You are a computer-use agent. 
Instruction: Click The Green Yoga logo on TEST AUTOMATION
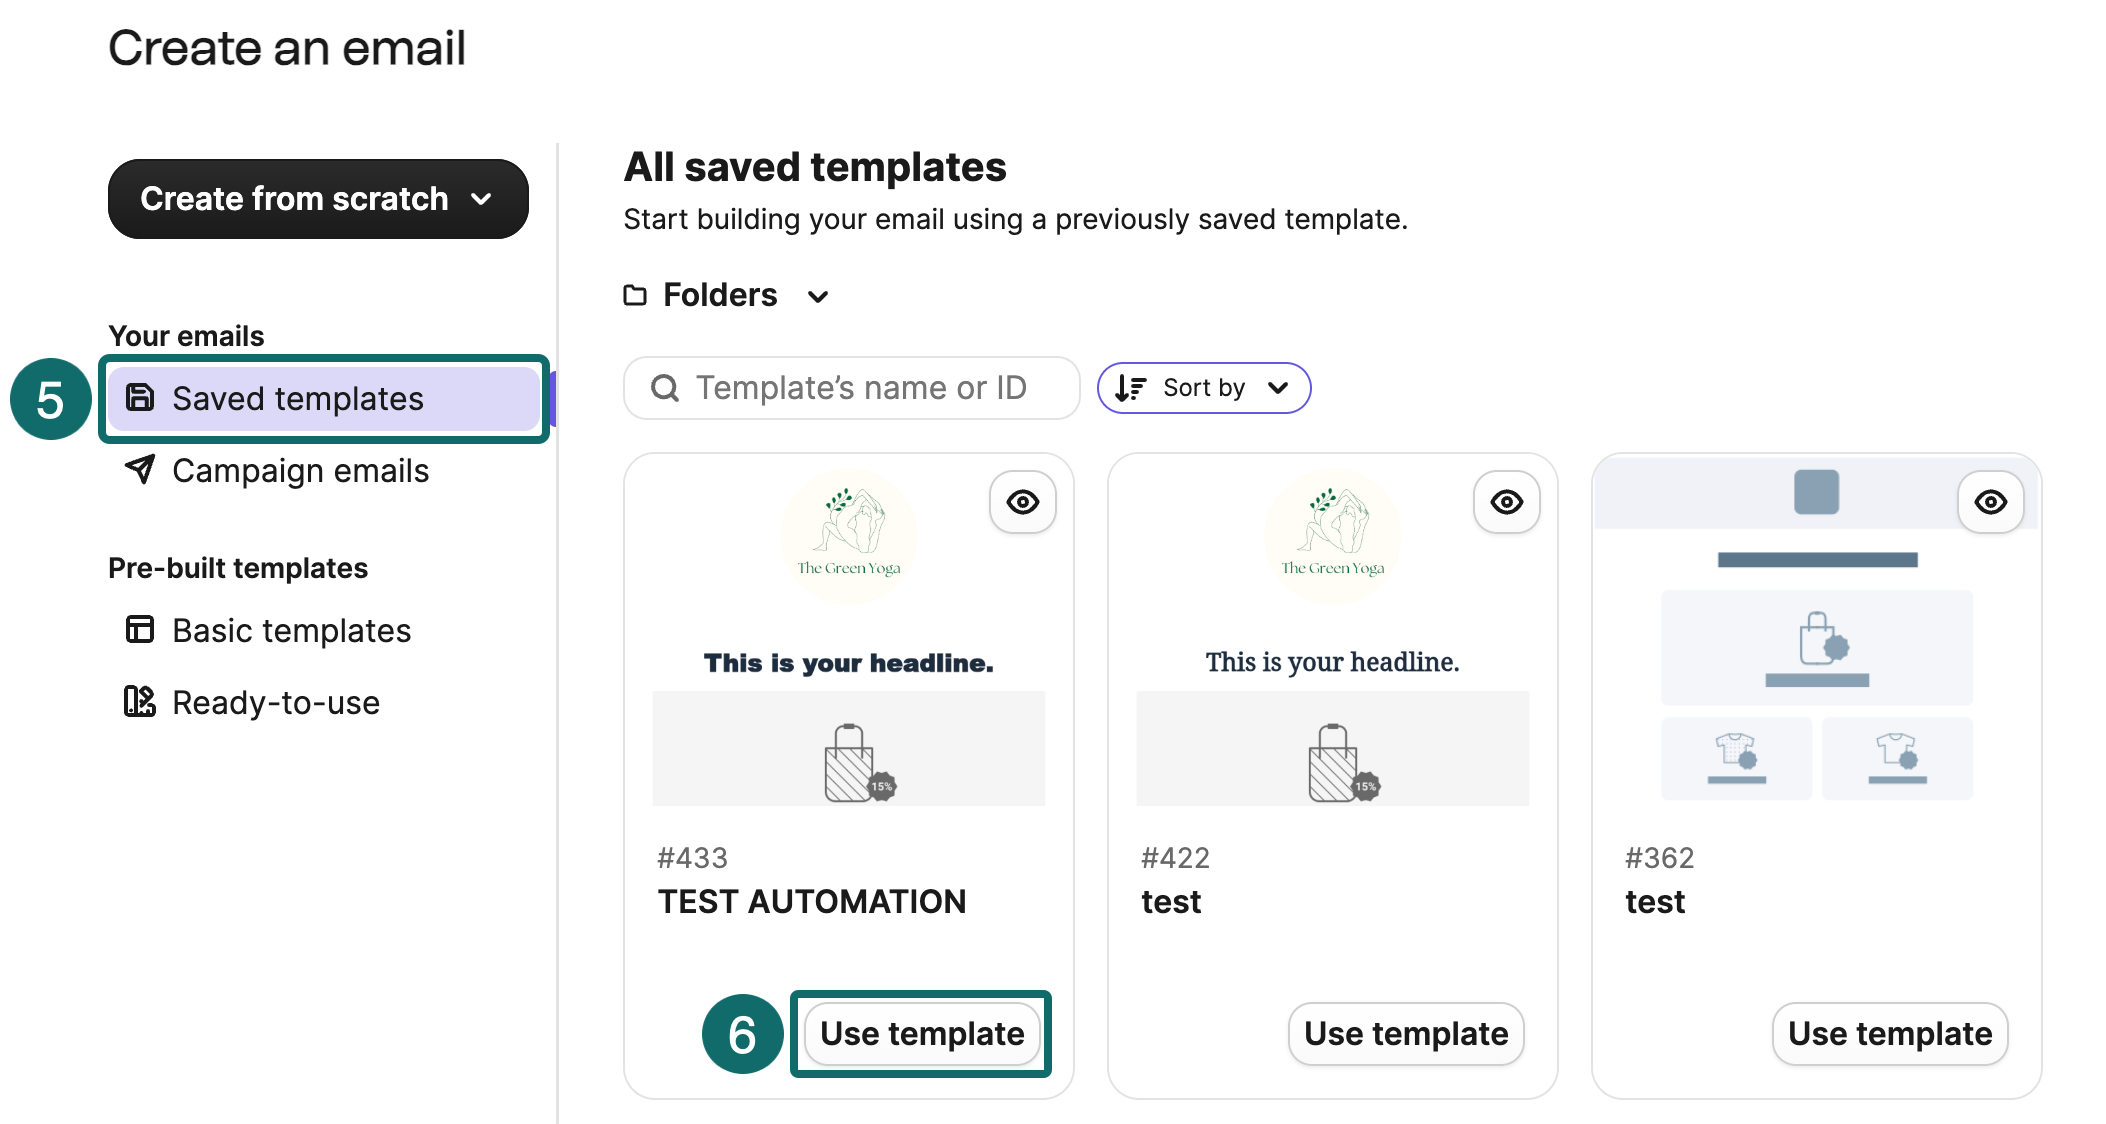pyautogui.click(x=849, y=536)
